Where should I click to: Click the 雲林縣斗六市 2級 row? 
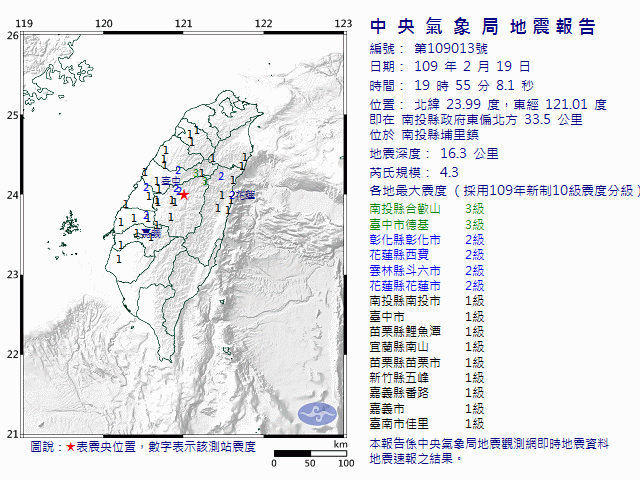pos(427,271)
